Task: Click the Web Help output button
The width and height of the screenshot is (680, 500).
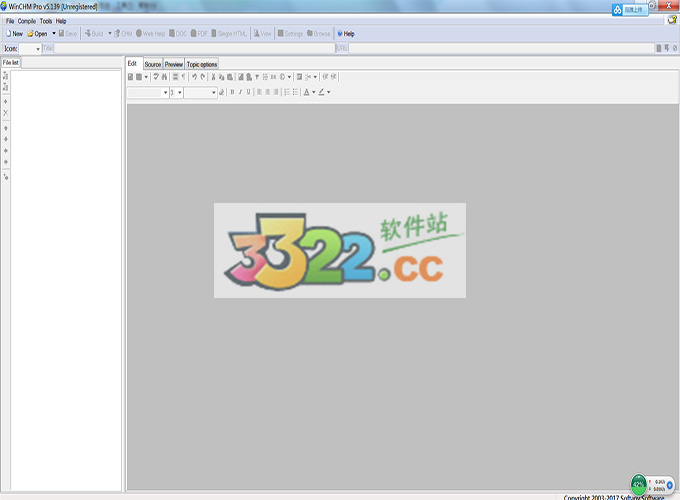Action: 150,33
